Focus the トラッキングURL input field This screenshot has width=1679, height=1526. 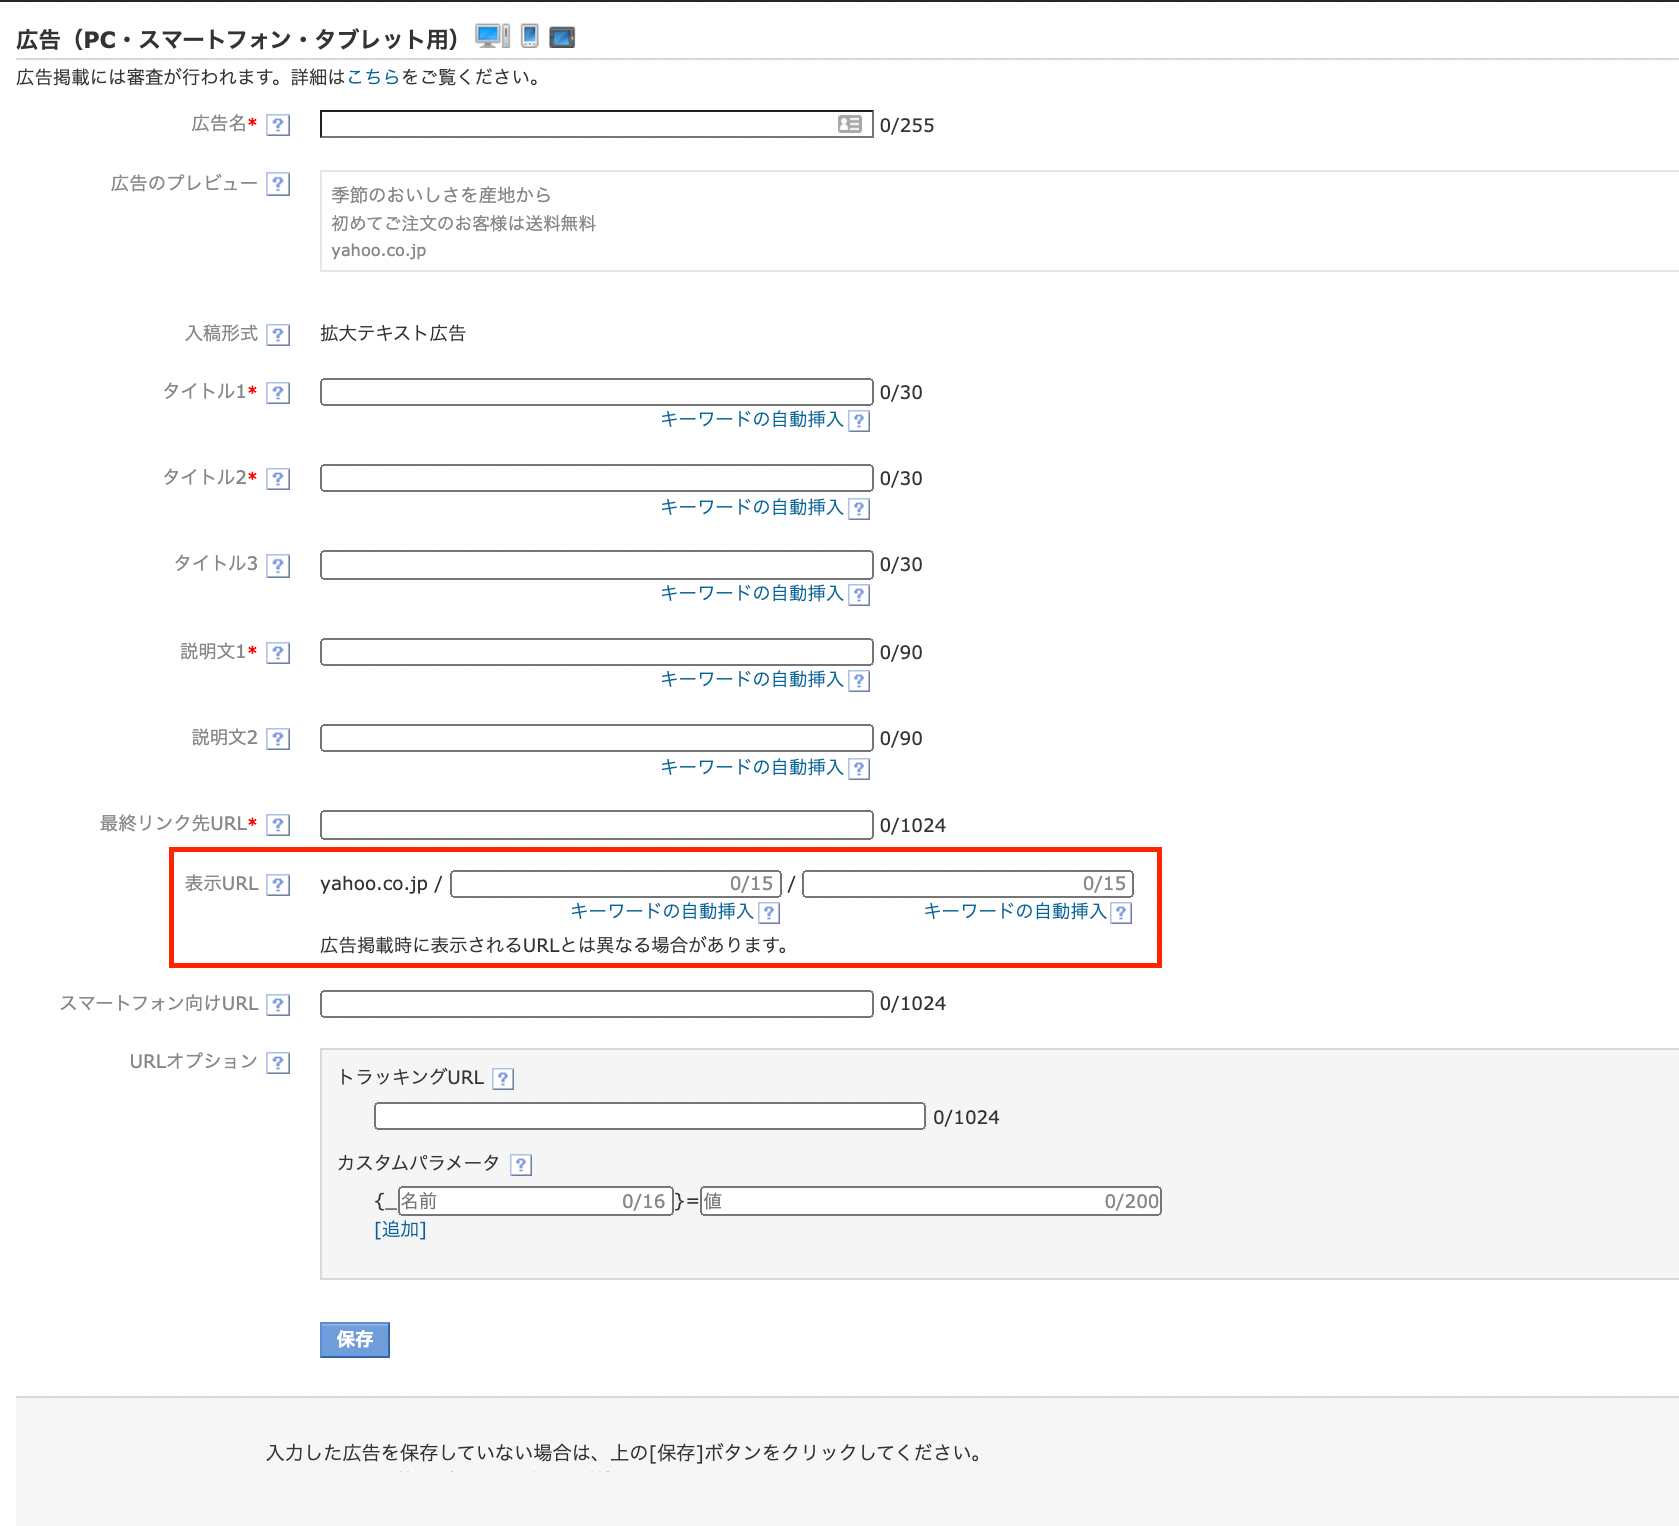point(650,1116)
